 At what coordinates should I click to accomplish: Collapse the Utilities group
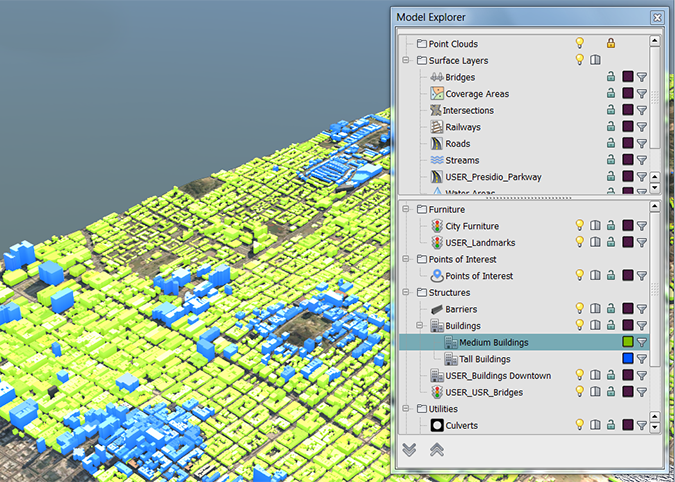pyautogui.click(x=406, y=408)
